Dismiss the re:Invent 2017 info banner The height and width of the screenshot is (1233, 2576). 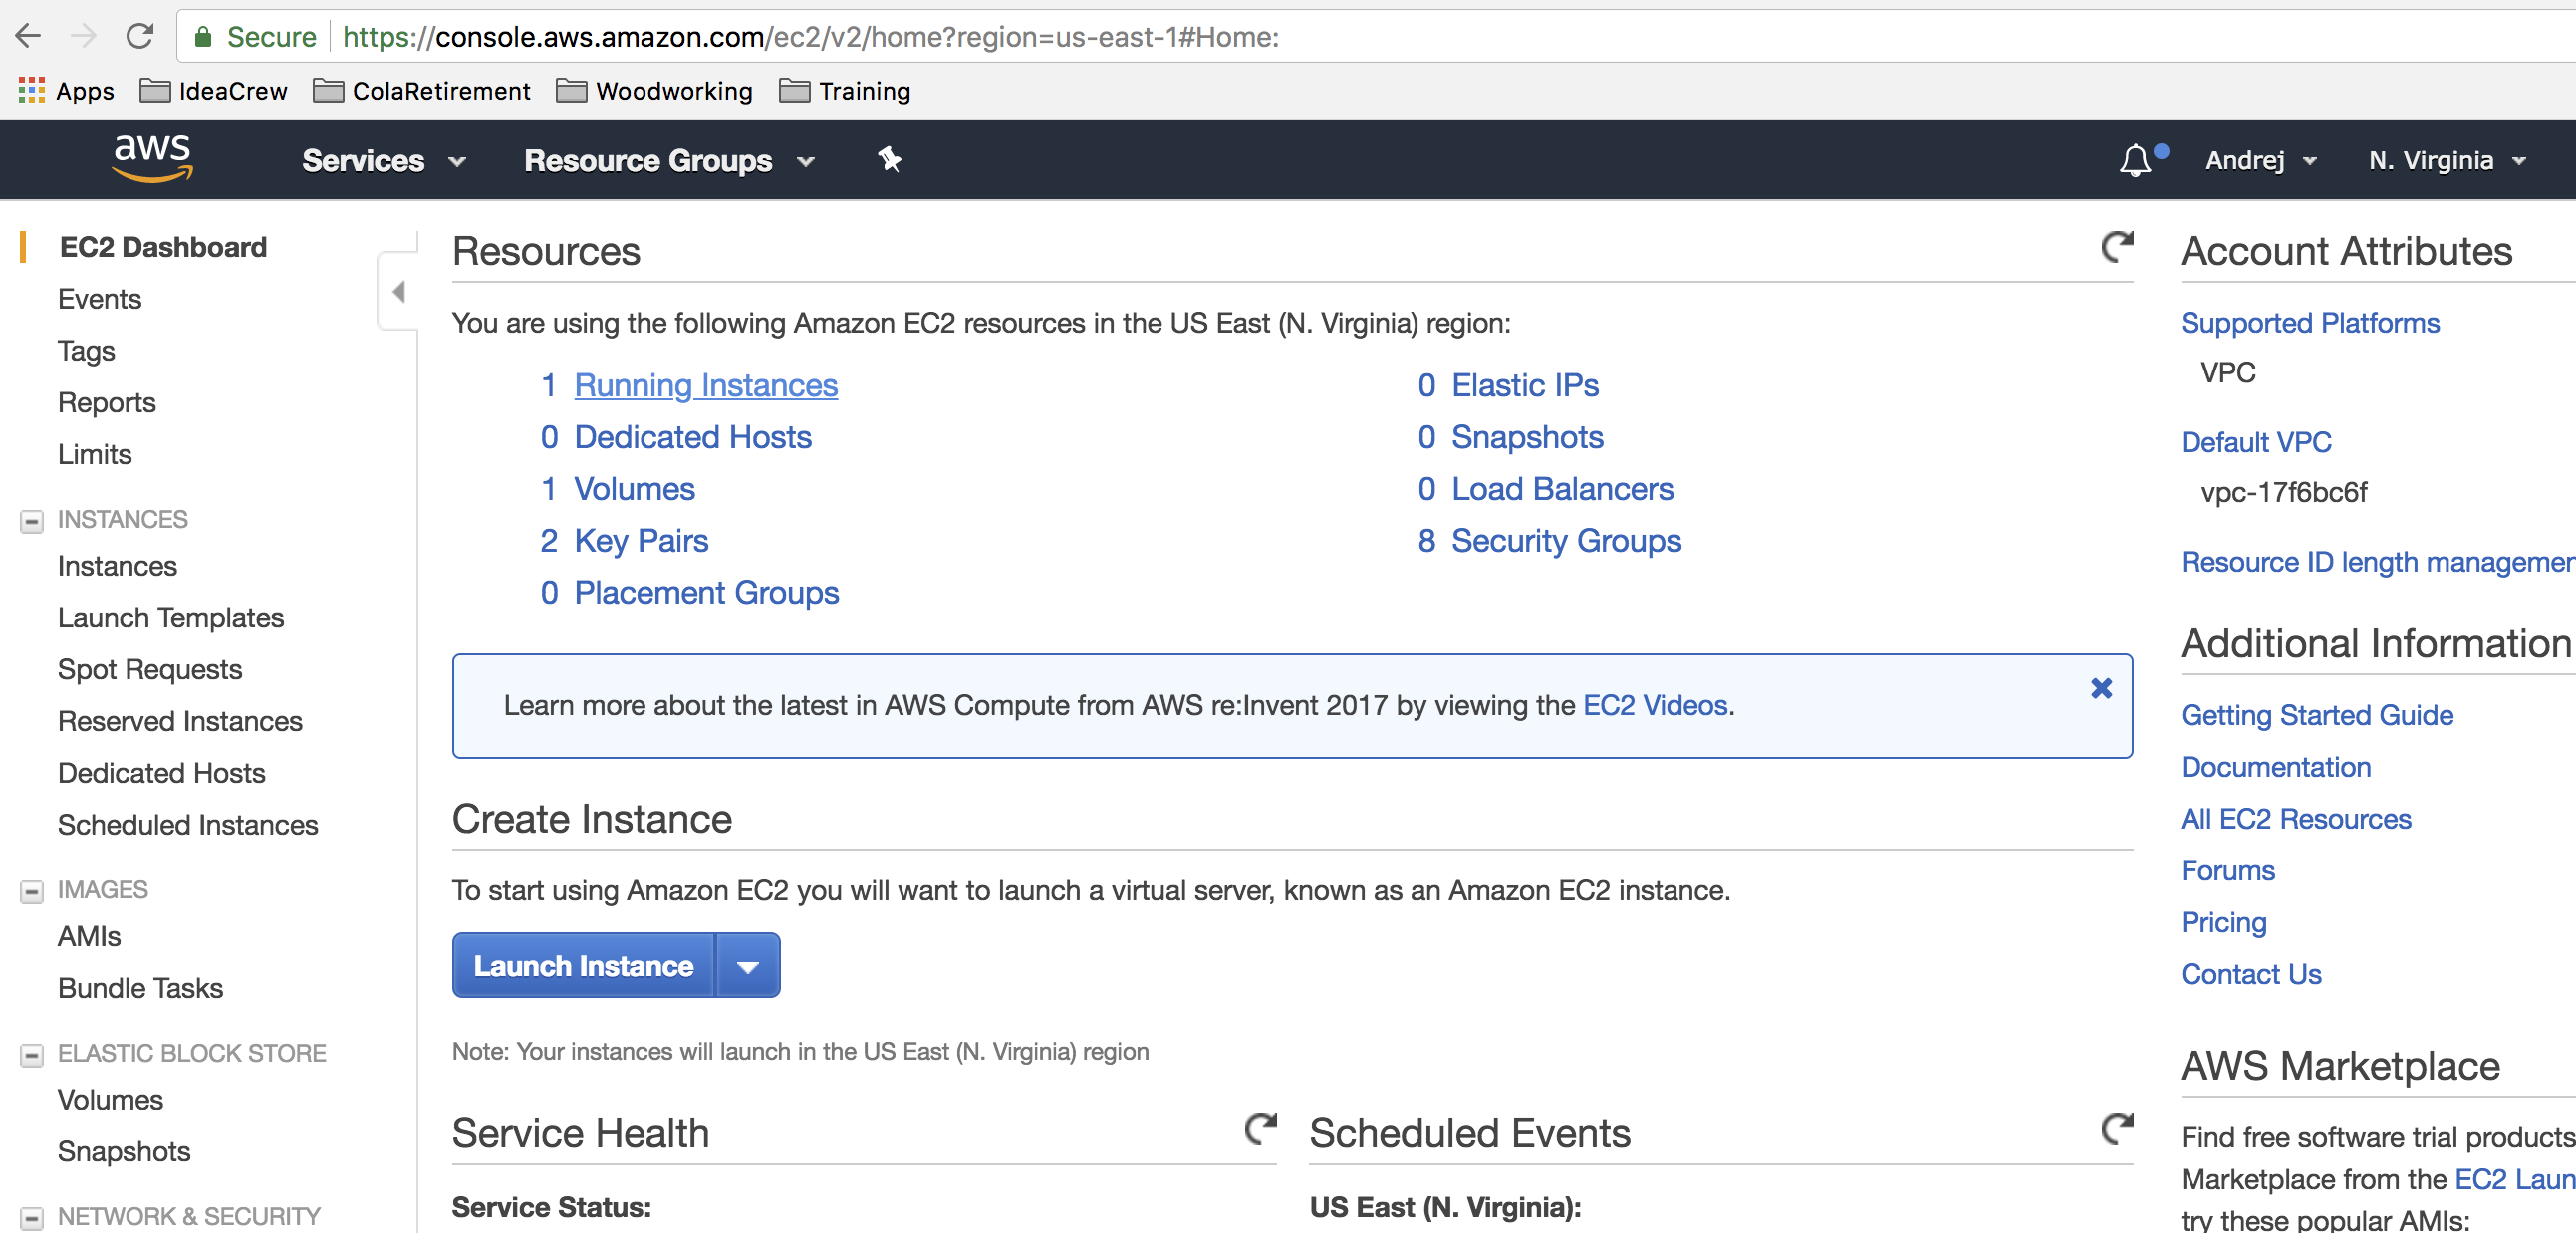click(2101, 688)
